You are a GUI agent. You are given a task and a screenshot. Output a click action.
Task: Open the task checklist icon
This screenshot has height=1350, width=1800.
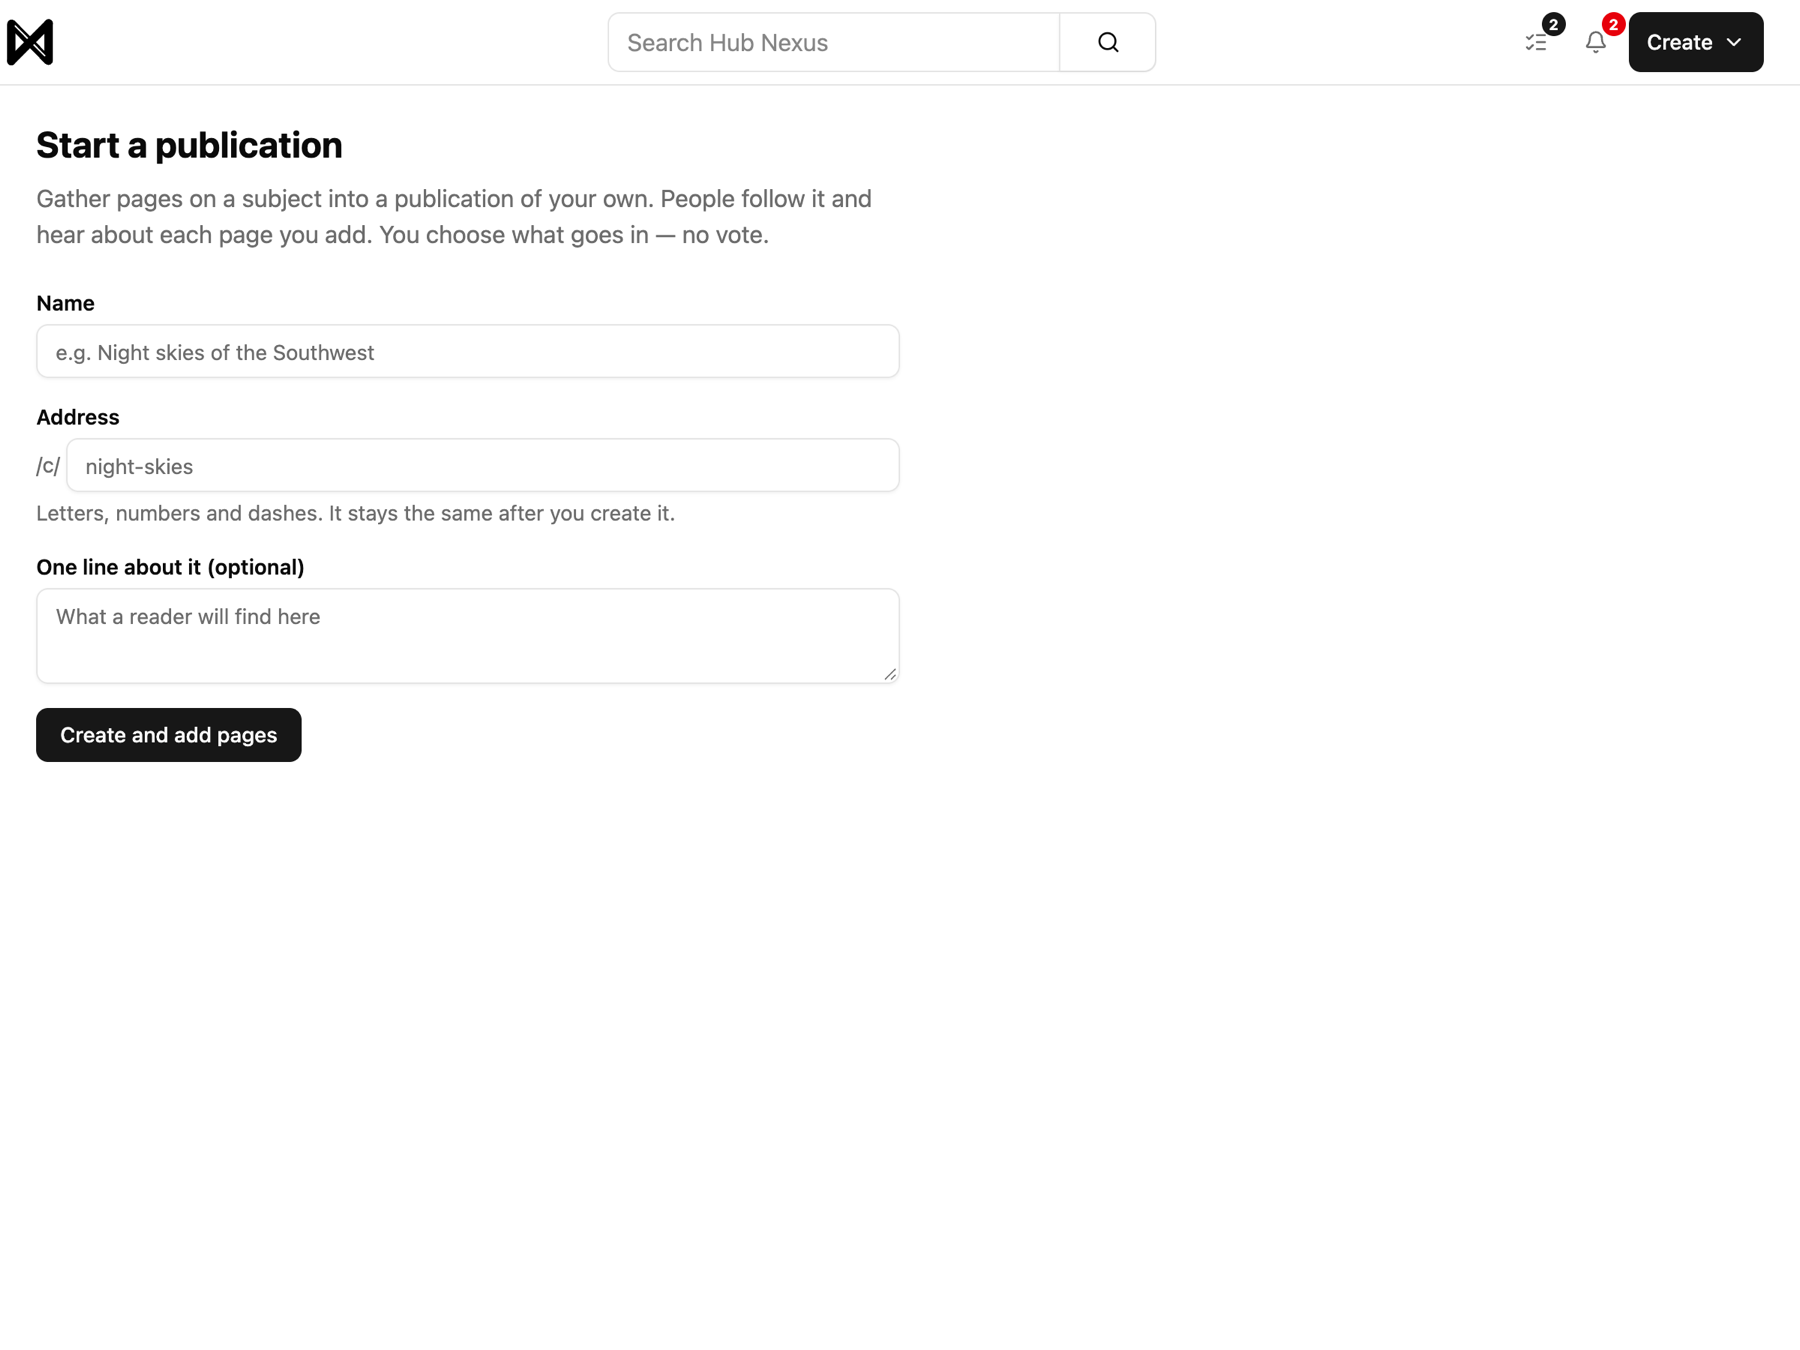click(x=1536, y=42)
